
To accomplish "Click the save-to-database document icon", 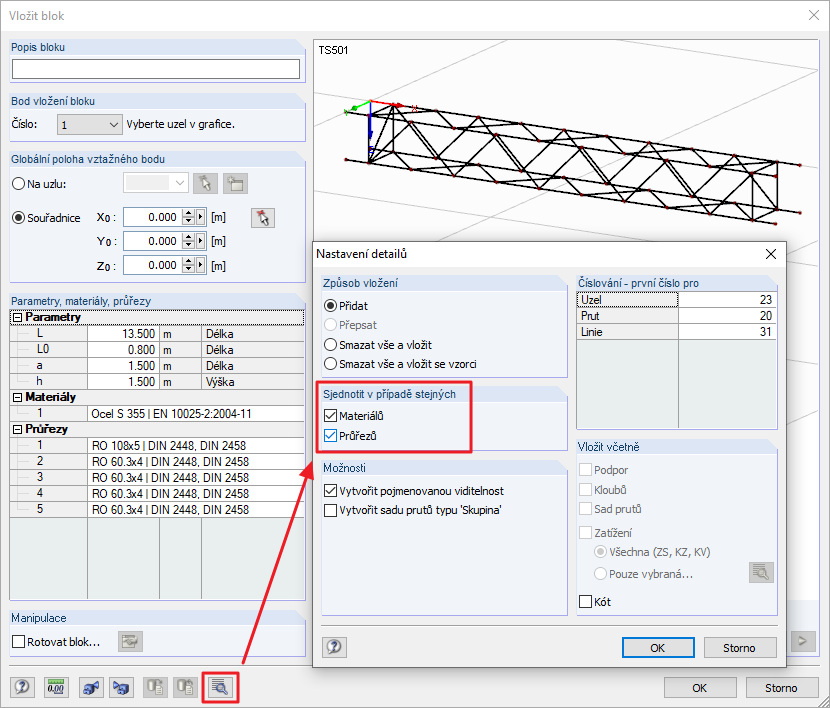I will pos(155,688).
